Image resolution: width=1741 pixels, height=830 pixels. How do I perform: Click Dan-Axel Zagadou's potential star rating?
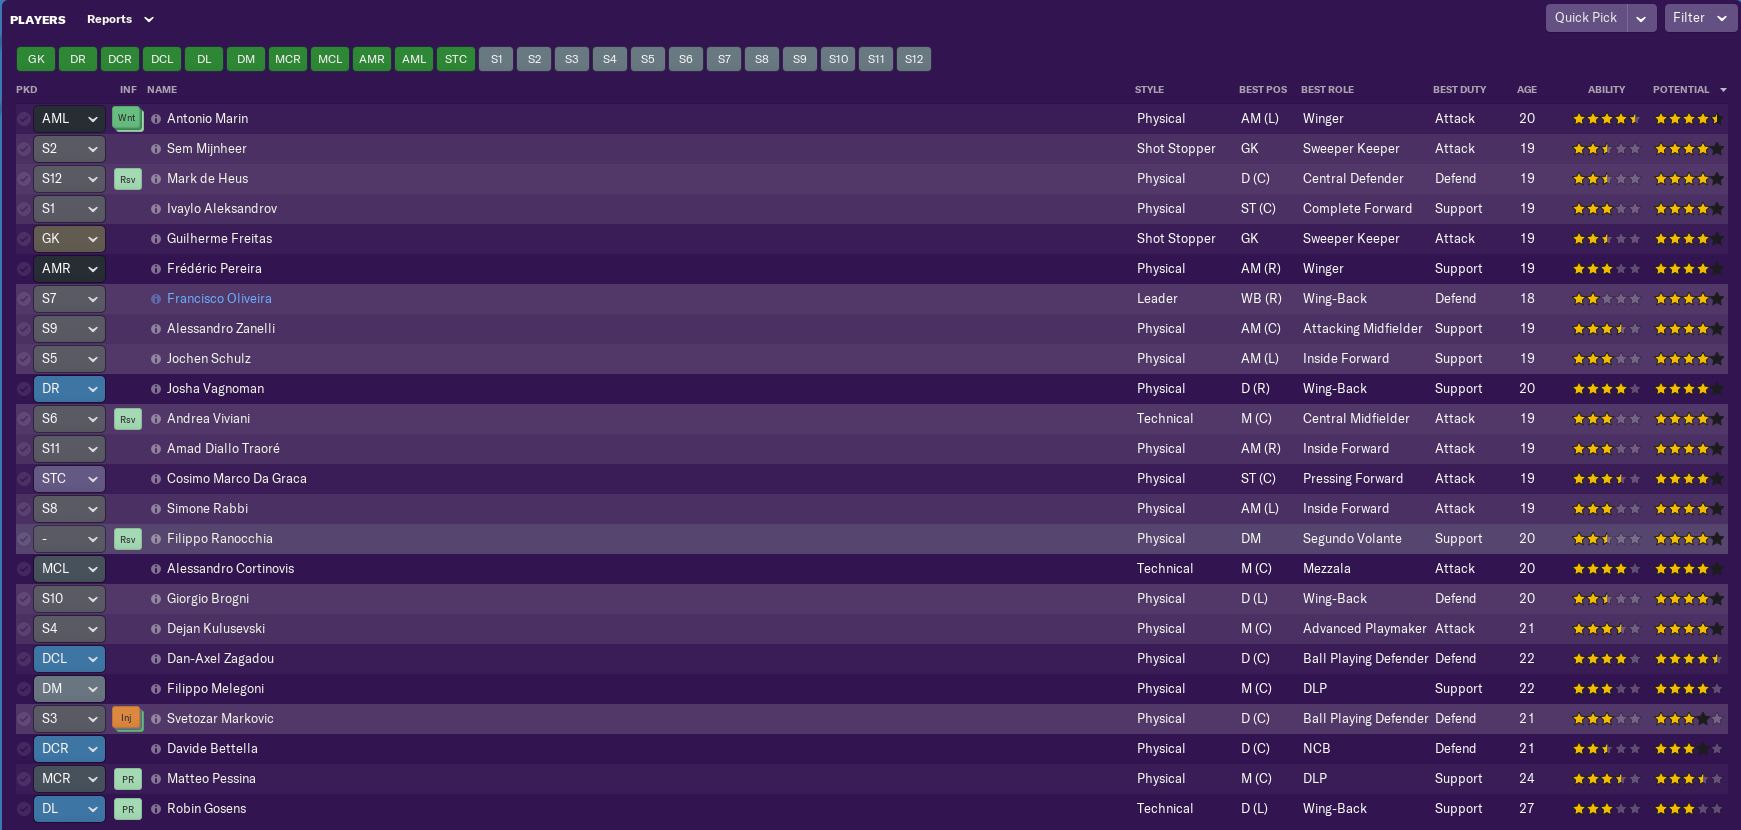click(x=1688, y=659)
